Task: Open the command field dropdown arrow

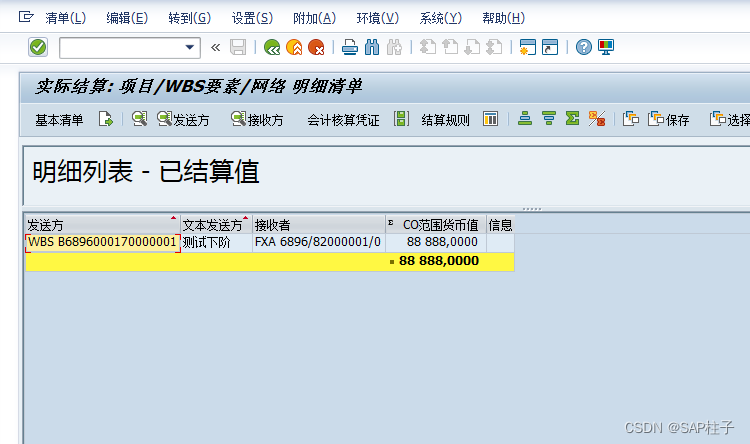Action: (190, 48)
